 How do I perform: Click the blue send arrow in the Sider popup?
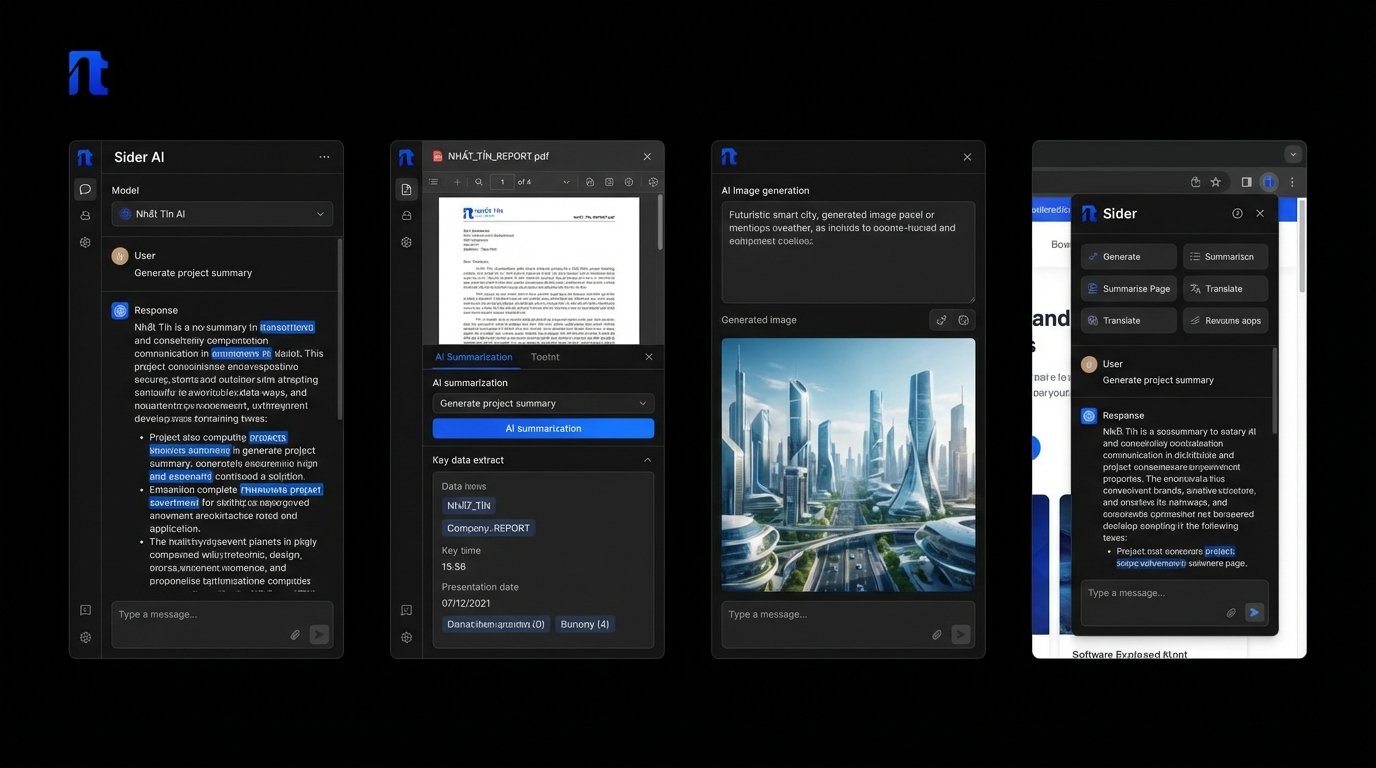click(x=1254, y=612)
